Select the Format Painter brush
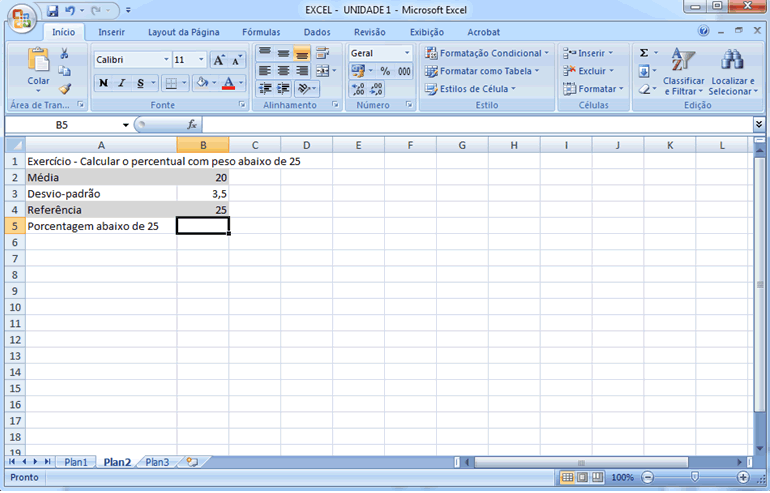The width and height of the screenshot is (770, 493). 65,89
